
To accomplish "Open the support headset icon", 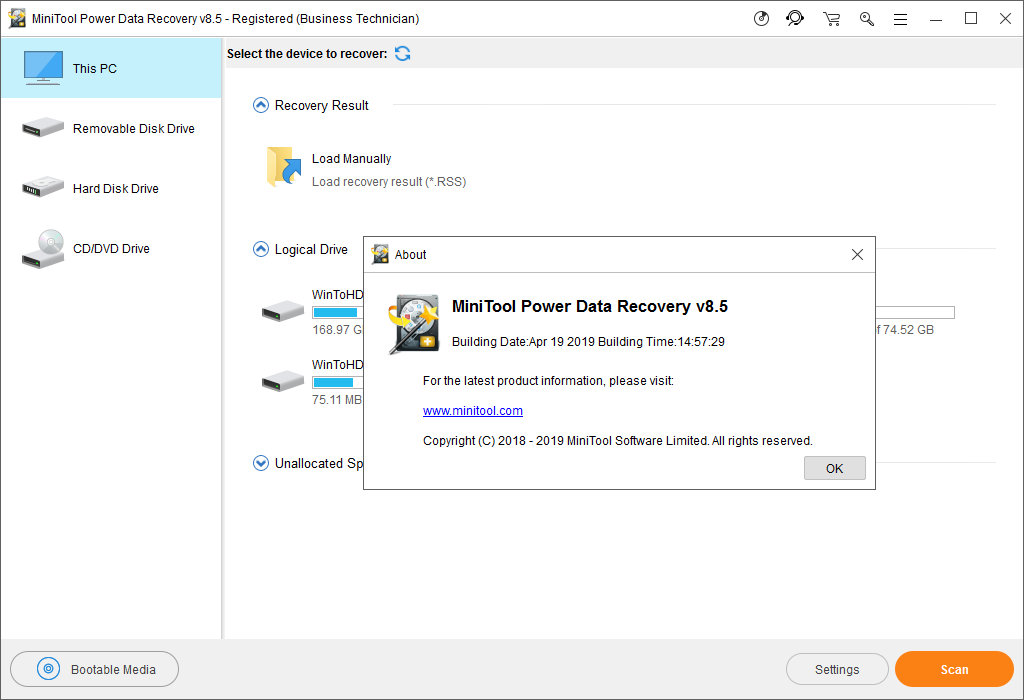I will coord(795,18).
